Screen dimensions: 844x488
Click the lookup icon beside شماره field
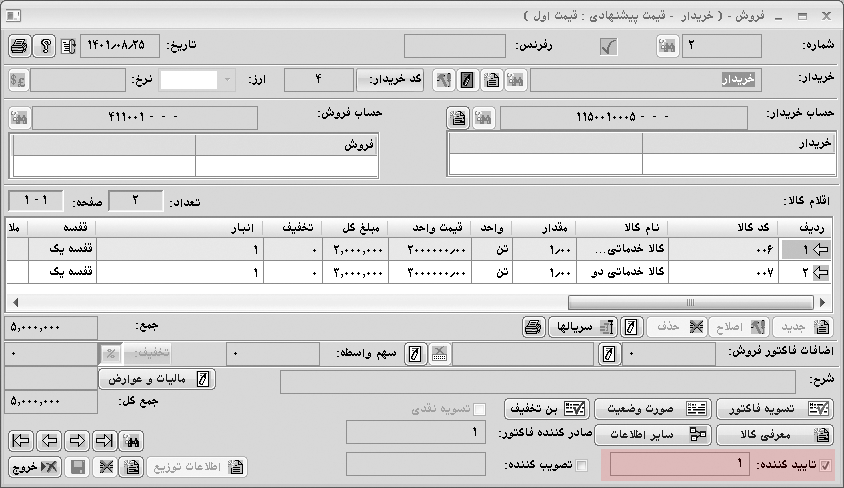(x=667, y=46)
